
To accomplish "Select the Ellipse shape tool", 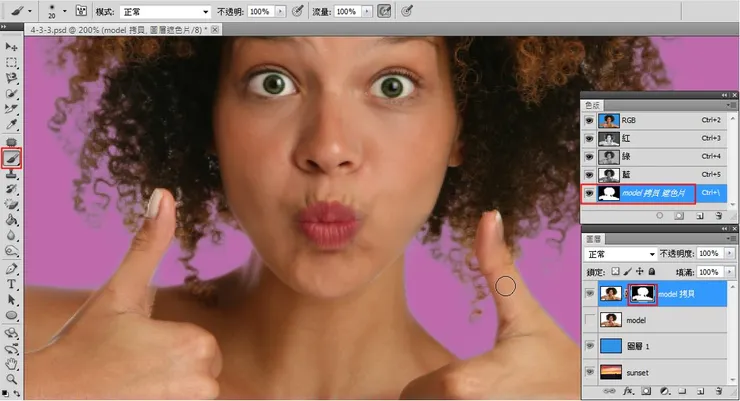I will pyautogui.click(x=11, y=315).
